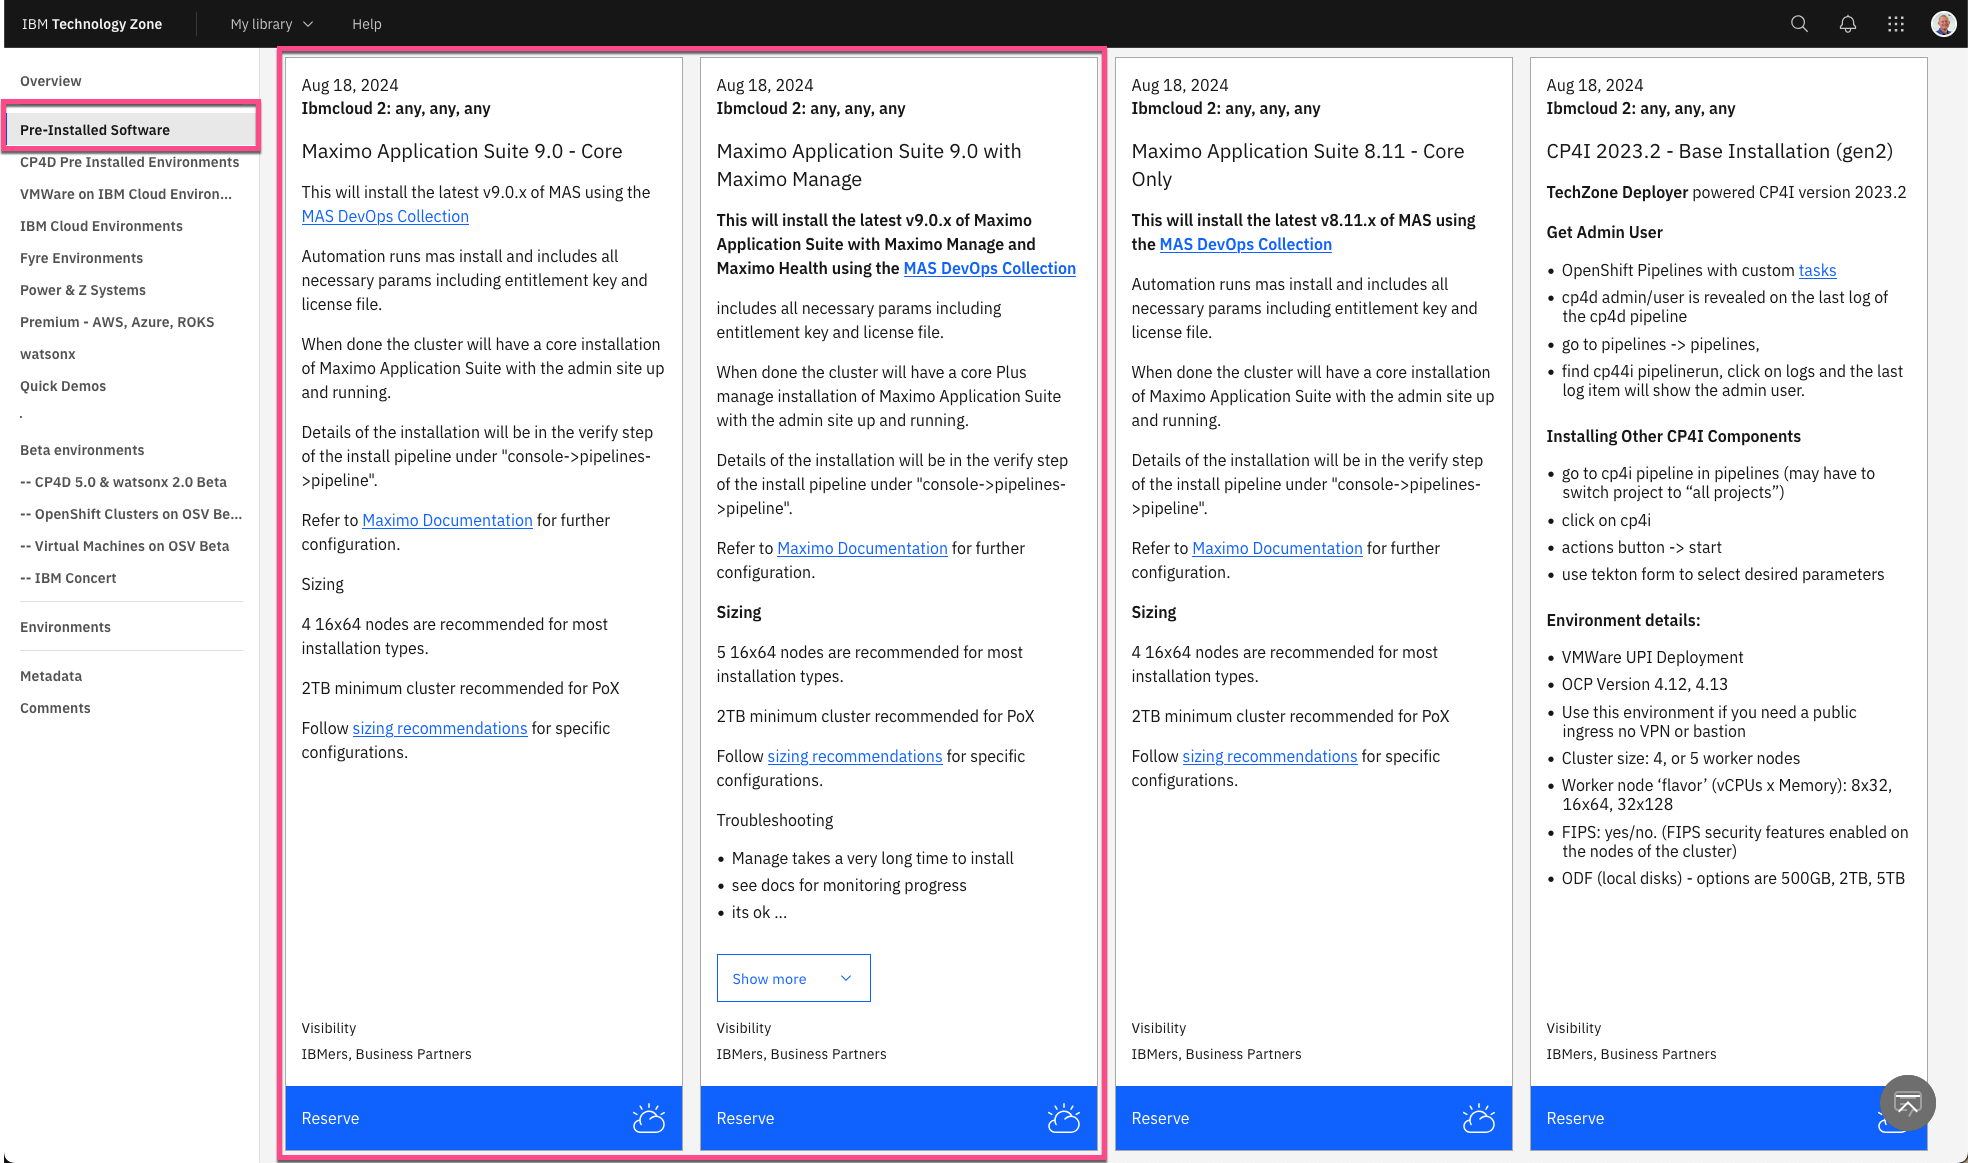Open MAS DevOps Collection link in 9.0 Core card

tap(385, 216)
